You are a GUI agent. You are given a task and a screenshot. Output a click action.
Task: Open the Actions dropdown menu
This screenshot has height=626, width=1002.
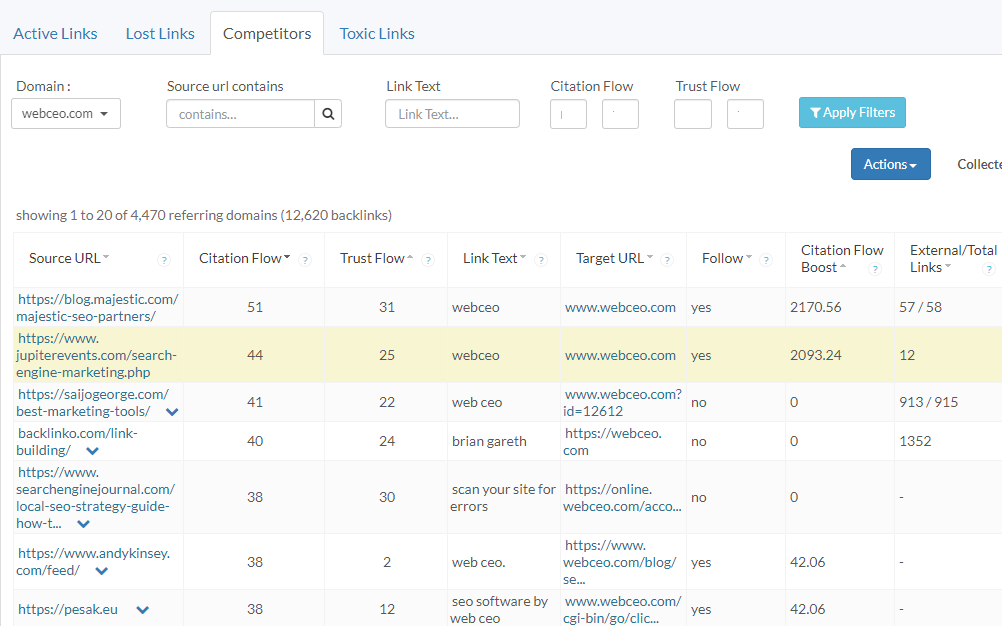pos(890,164)
